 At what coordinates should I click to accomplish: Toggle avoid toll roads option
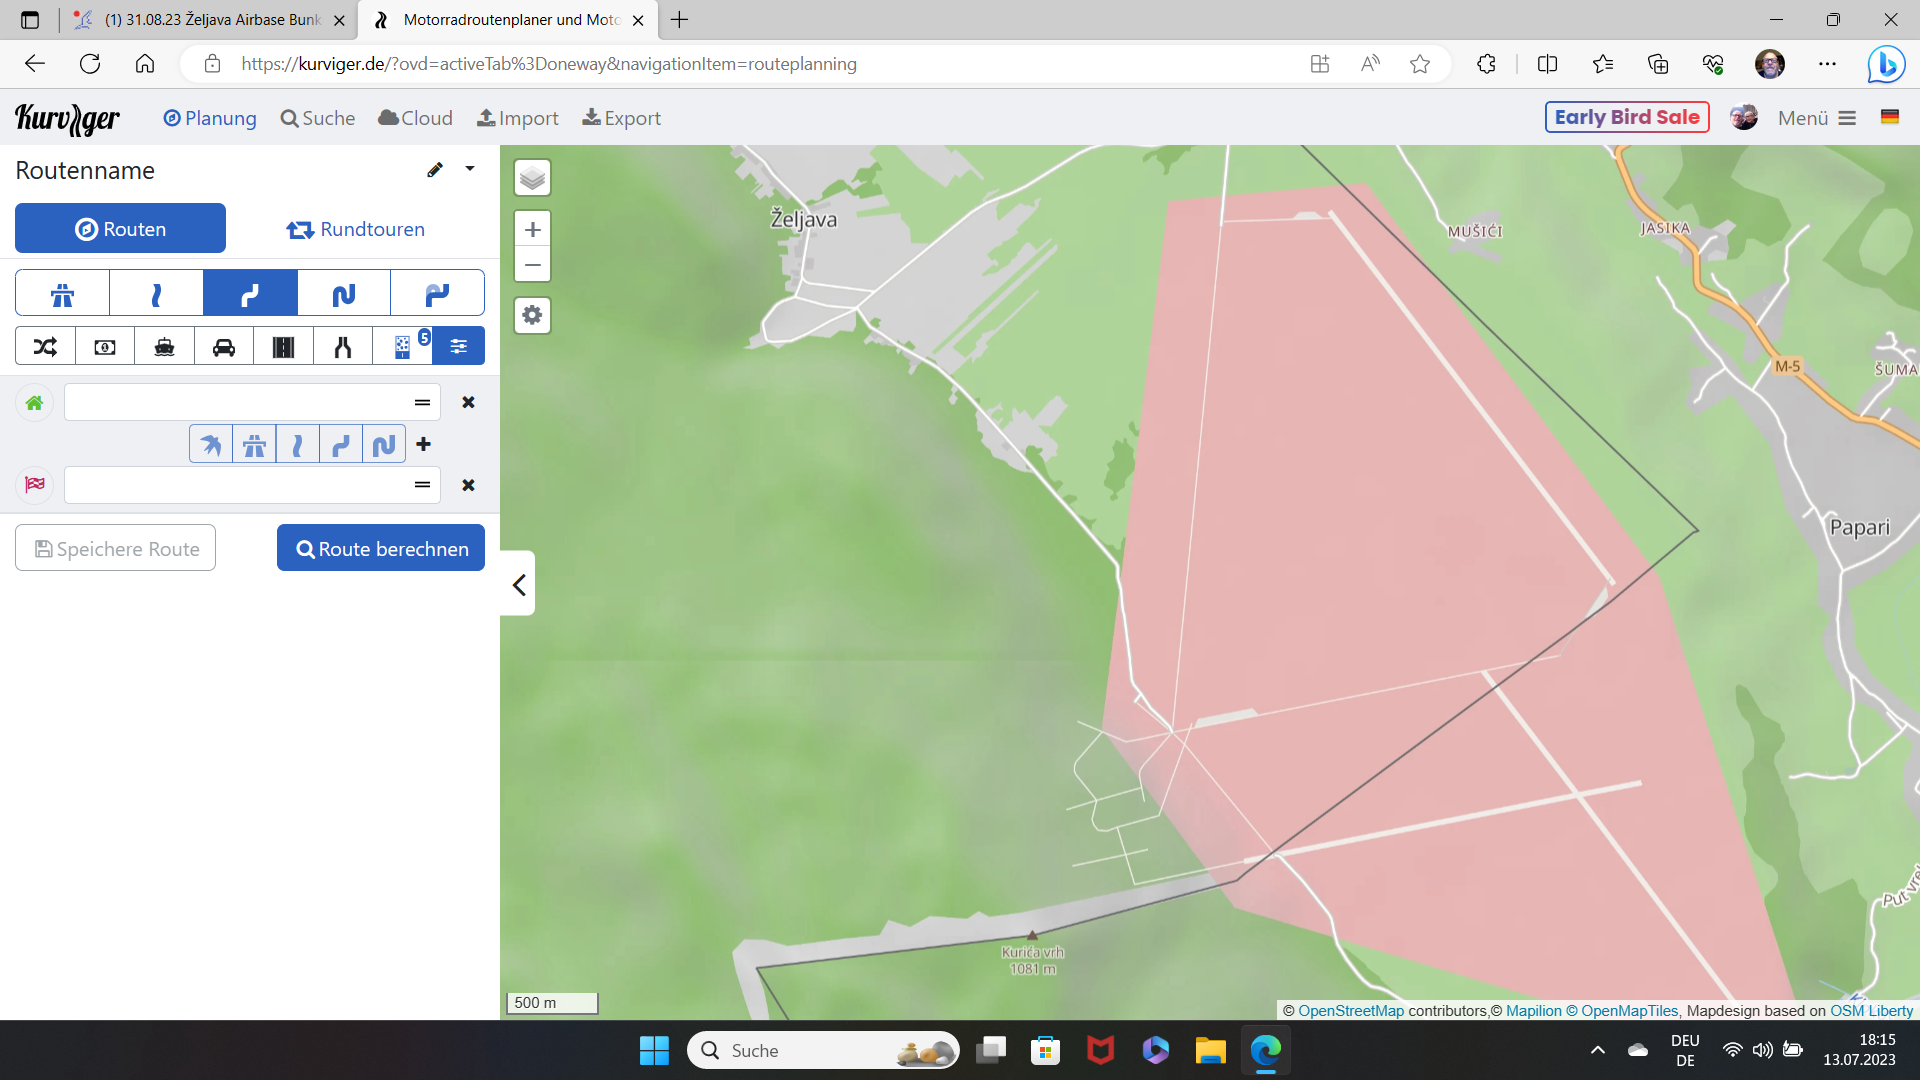point(105,346)
